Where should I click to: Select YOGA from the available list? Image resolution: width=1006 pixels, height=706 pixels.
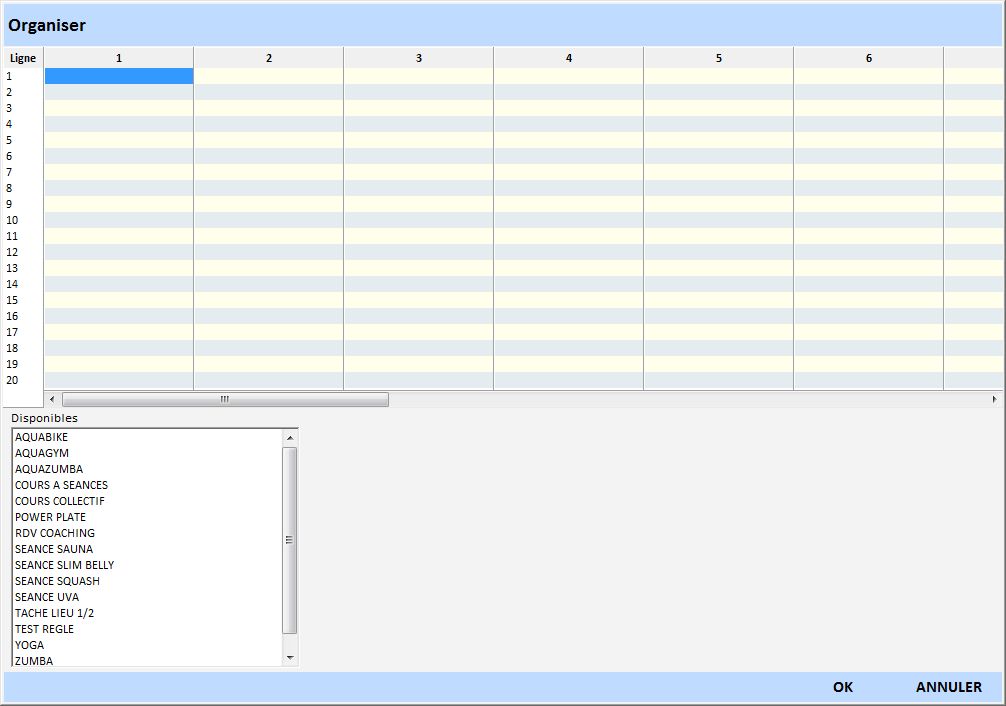point(29,645)
